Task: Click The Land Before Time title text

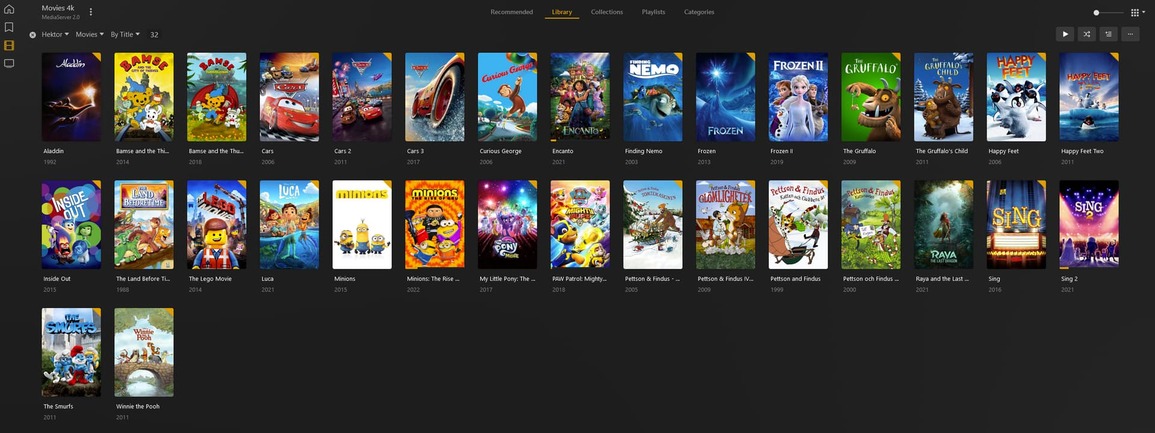Action: pyautogui.click(x=143, y=279)
